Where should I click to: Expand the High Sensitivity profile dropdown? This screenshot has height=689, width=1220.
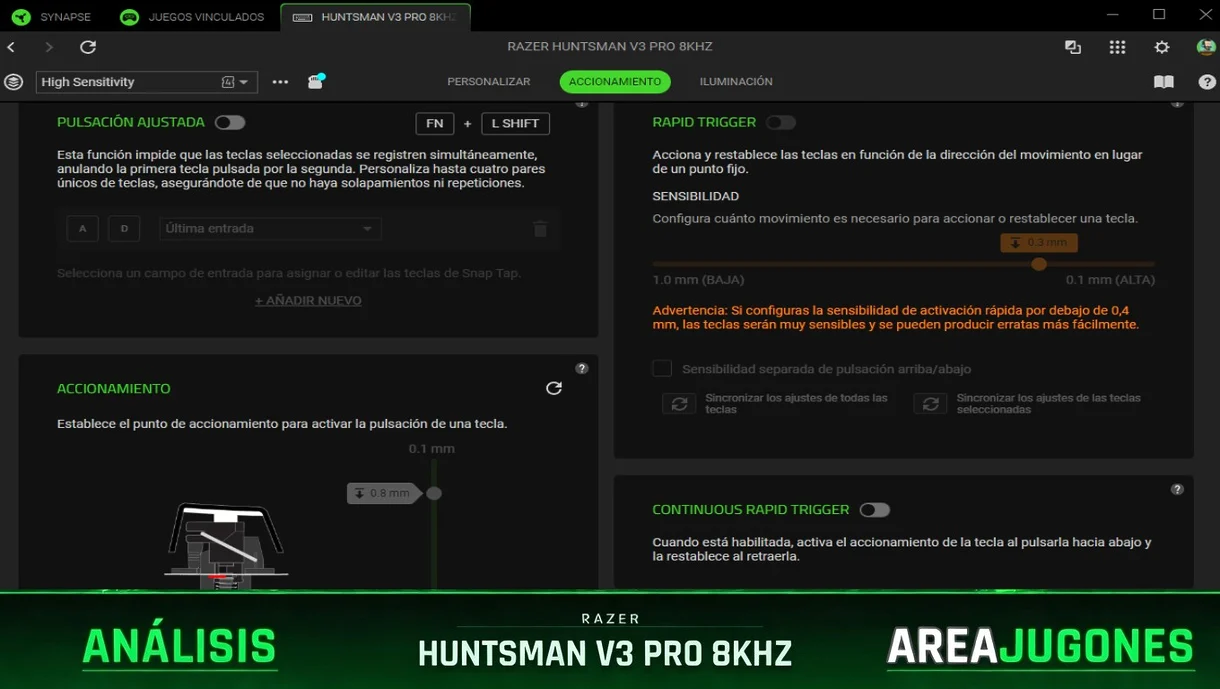coord(243,82)
